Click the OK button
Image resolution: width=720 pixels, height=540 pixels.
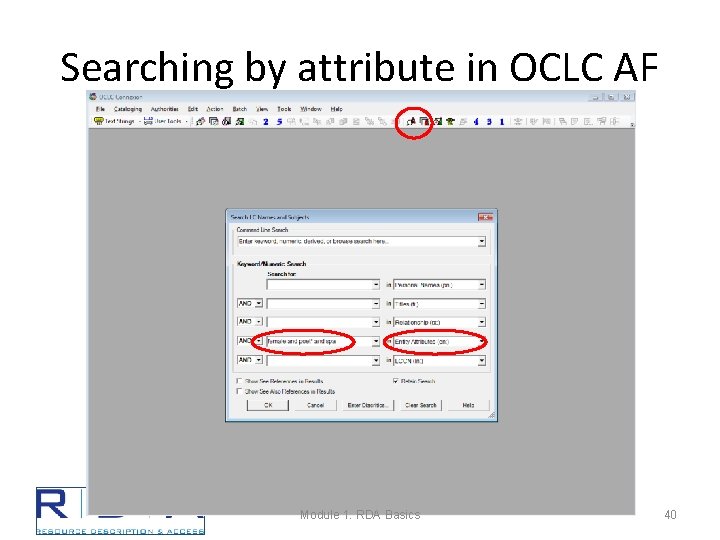pos(268,405)
